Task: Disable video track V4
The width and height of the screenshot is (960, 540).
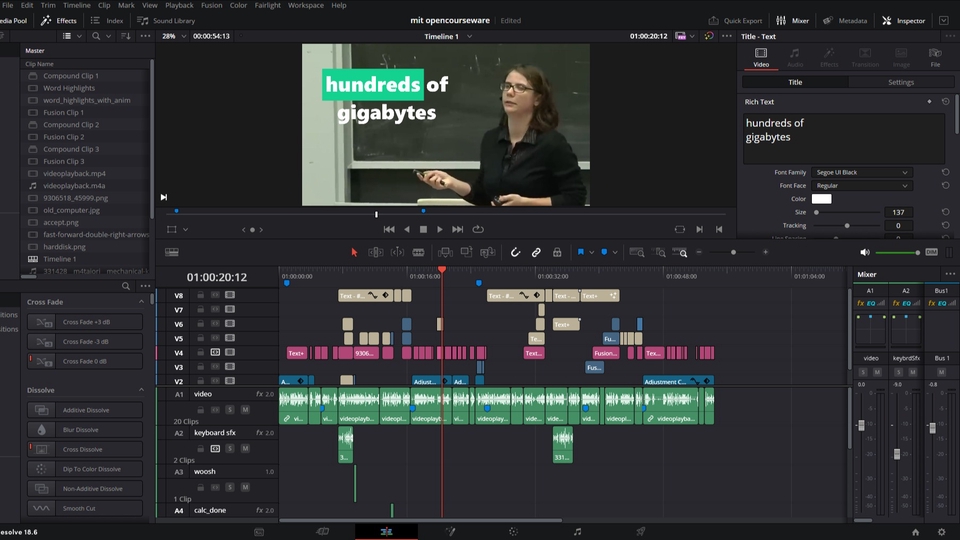Action: pyautogui.click(x=230, y=352)
